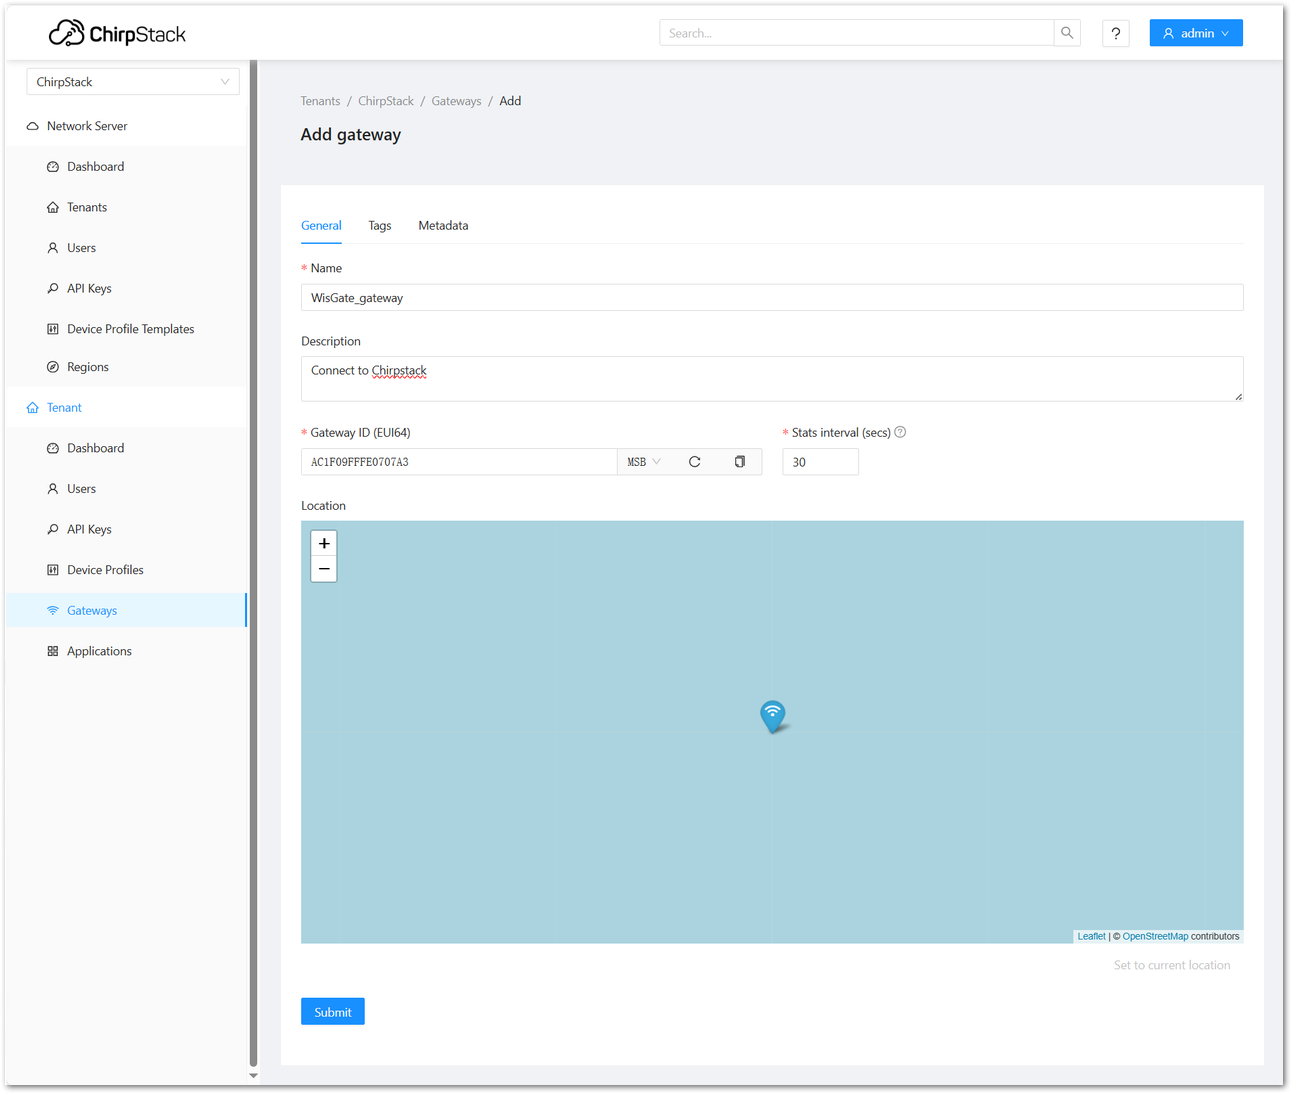Open the MSB byte-order dropdown
1292x1094 pixels.
point(641,461)
